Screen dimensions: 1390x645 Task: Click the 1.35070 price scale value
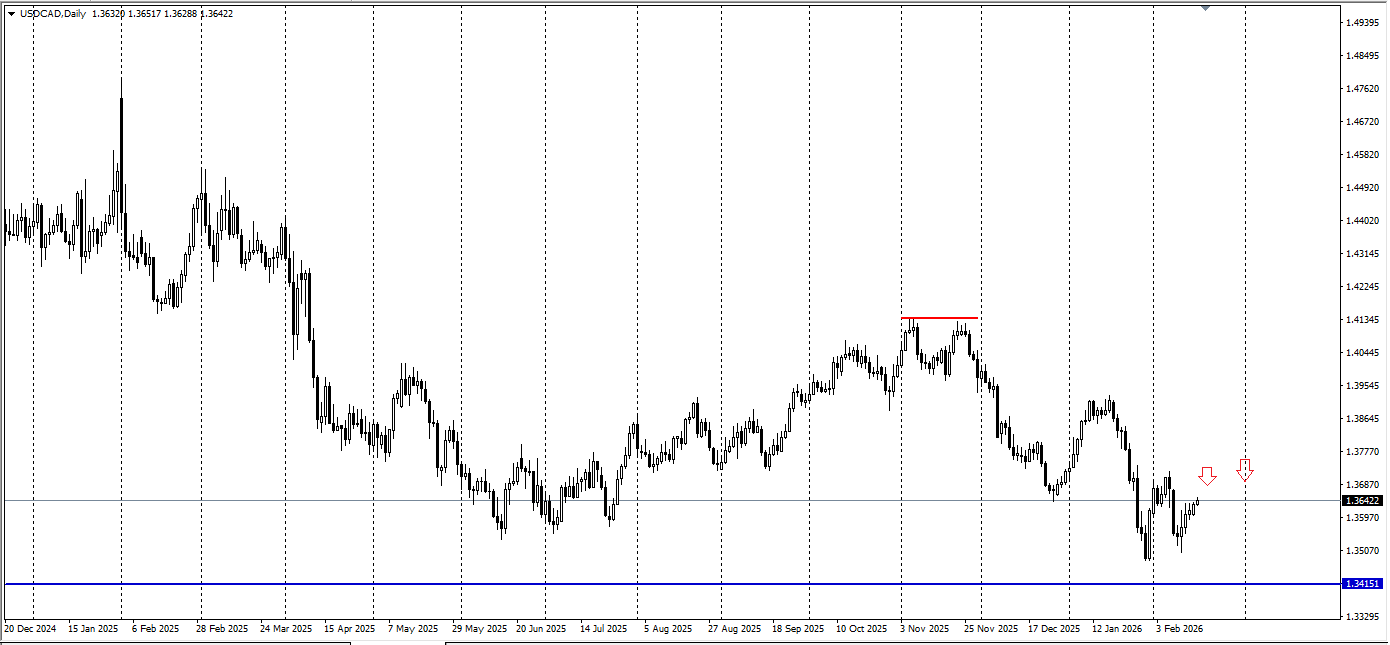1364,551
